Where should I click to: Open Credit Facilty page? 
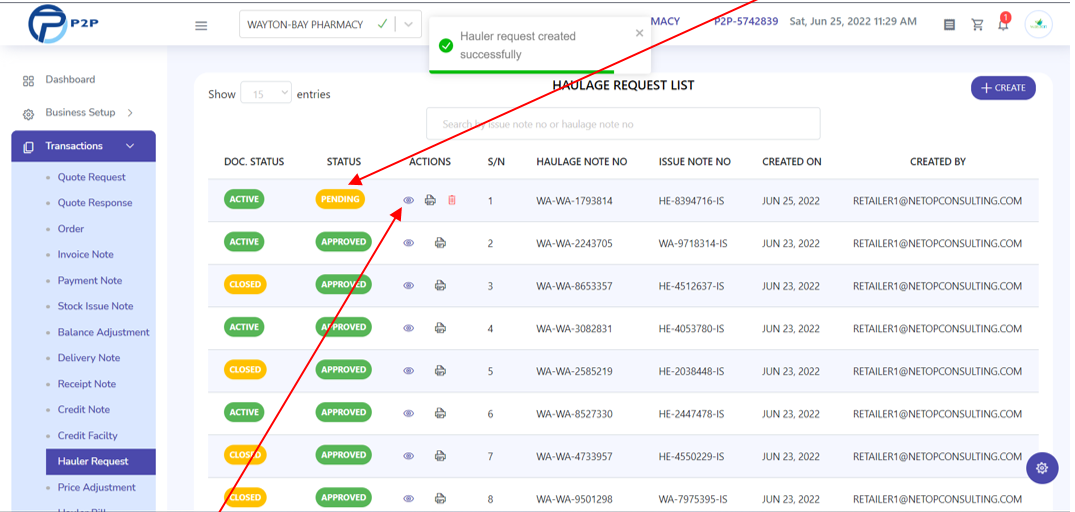(87, 435)
